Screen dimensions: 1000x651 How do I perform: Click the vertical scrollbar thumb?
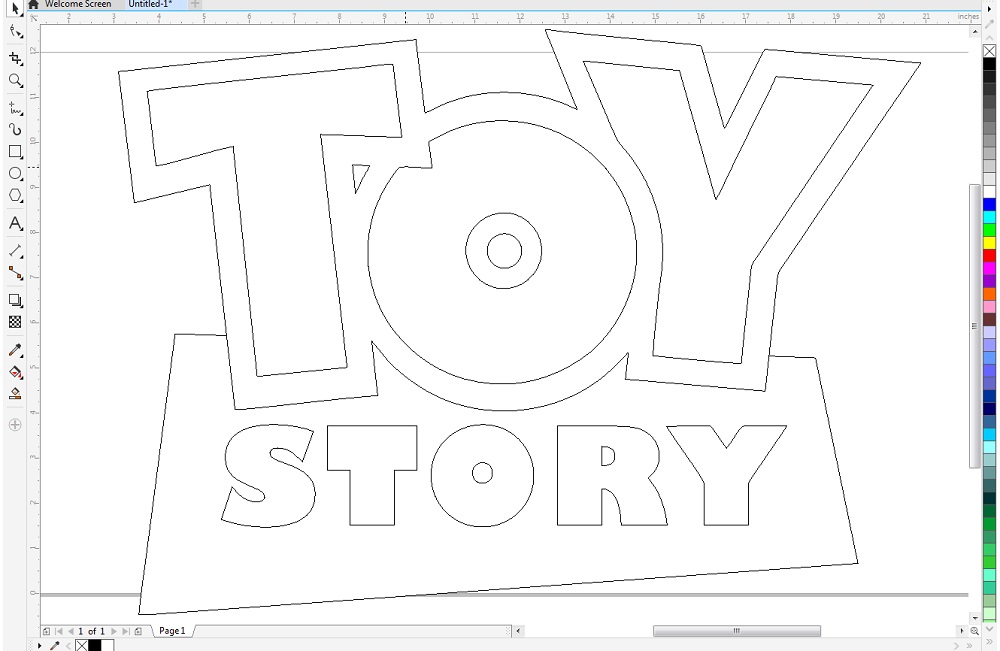(x=974, y=326)
